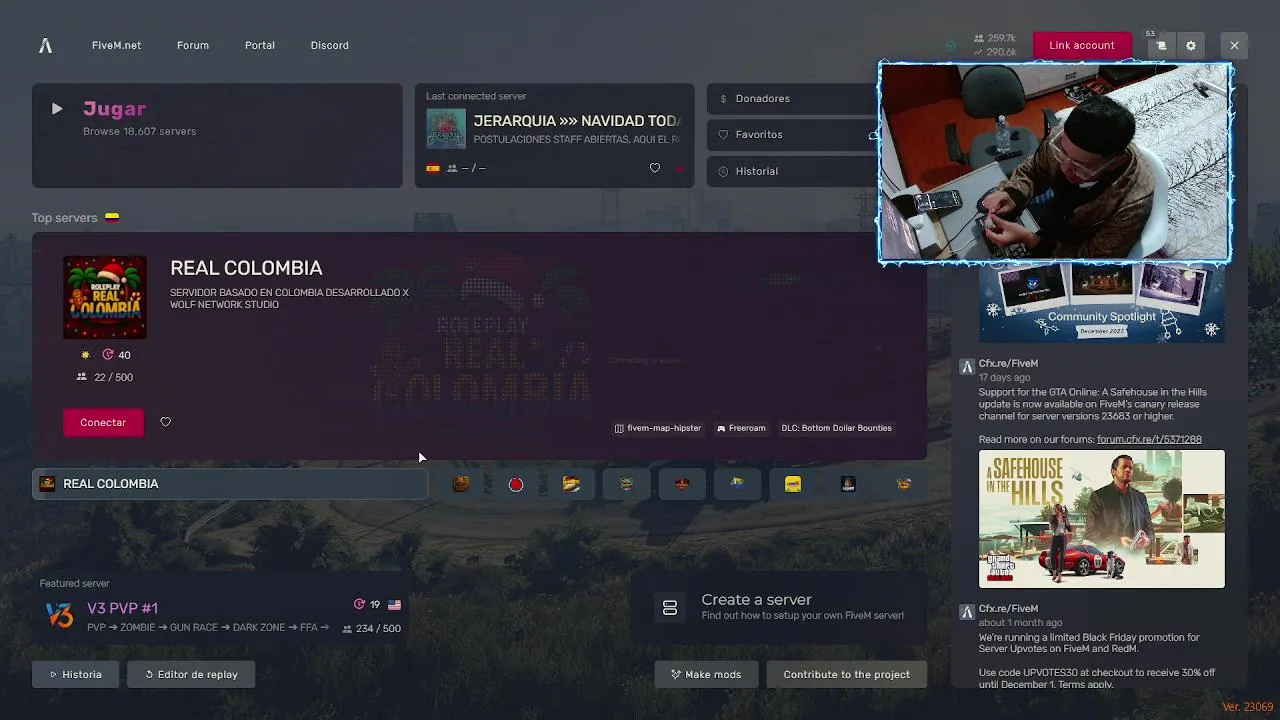
Task: Open settings via the gear icon
Action: point(1191,45)
